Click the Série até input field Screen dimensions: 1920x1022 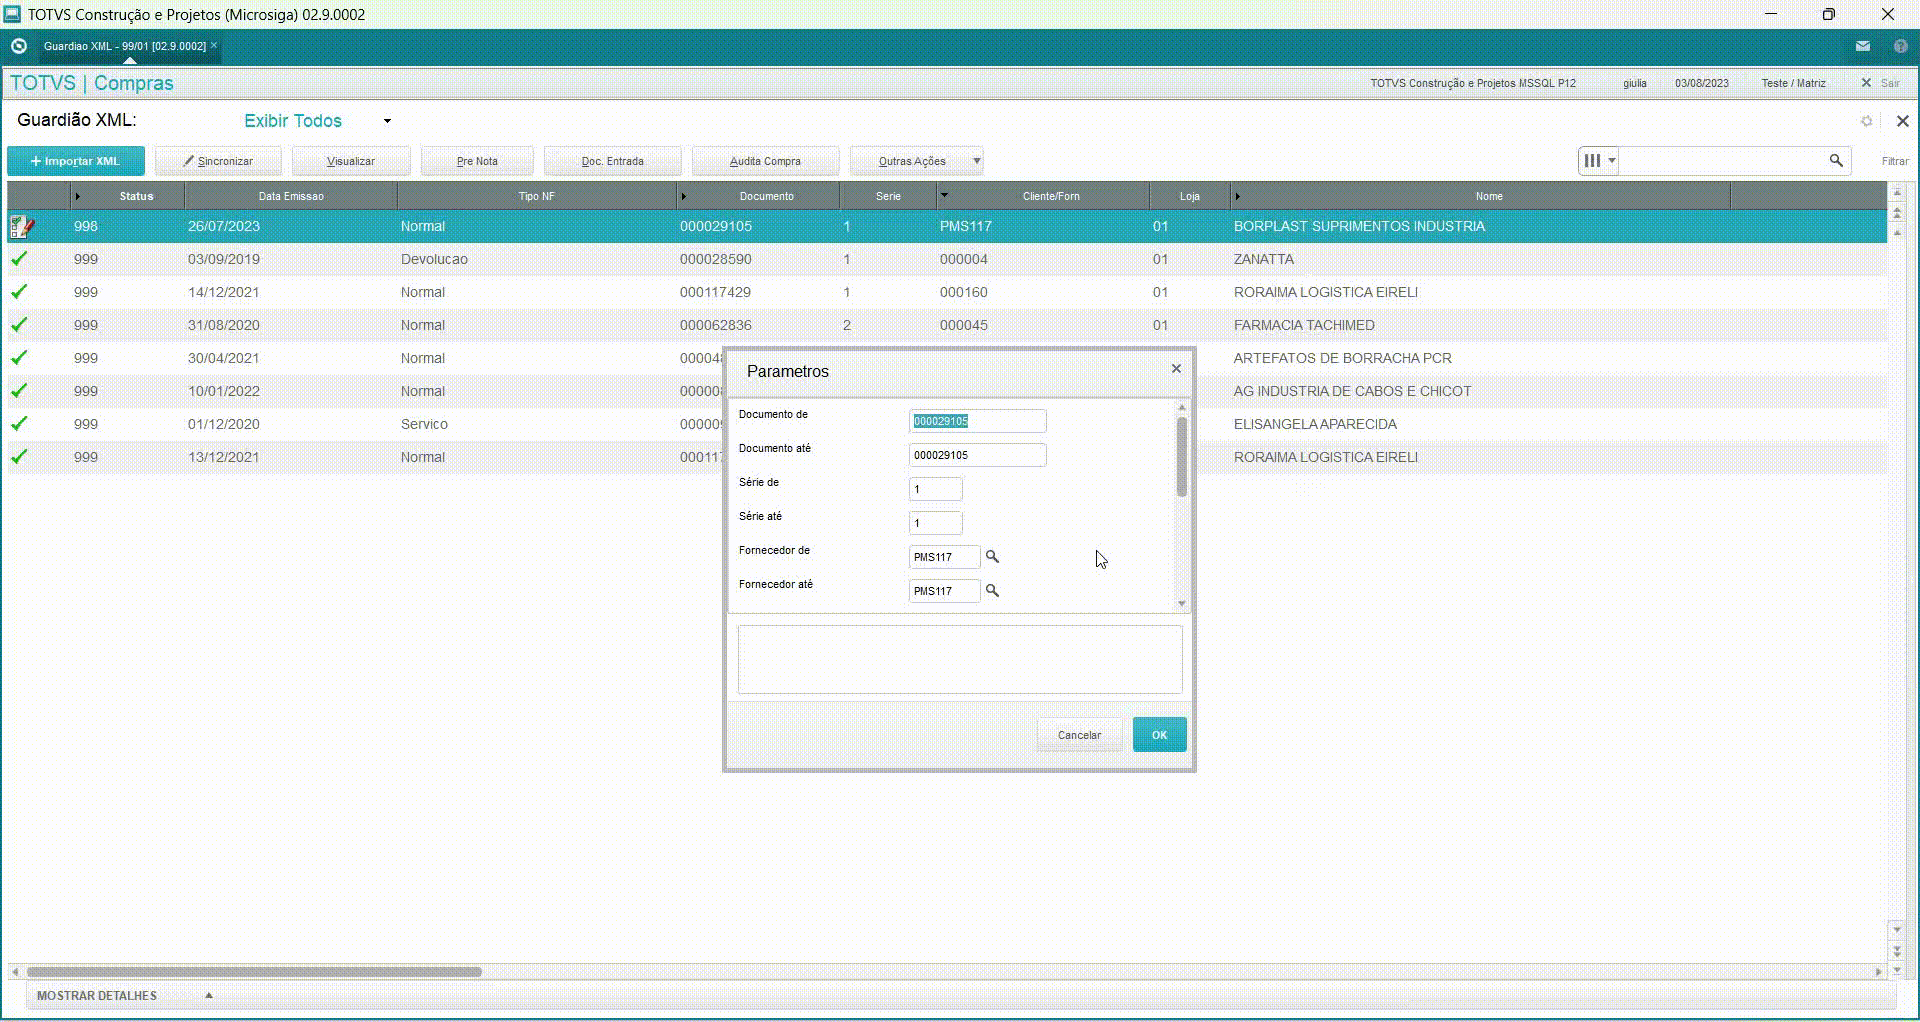coord(935,523)
